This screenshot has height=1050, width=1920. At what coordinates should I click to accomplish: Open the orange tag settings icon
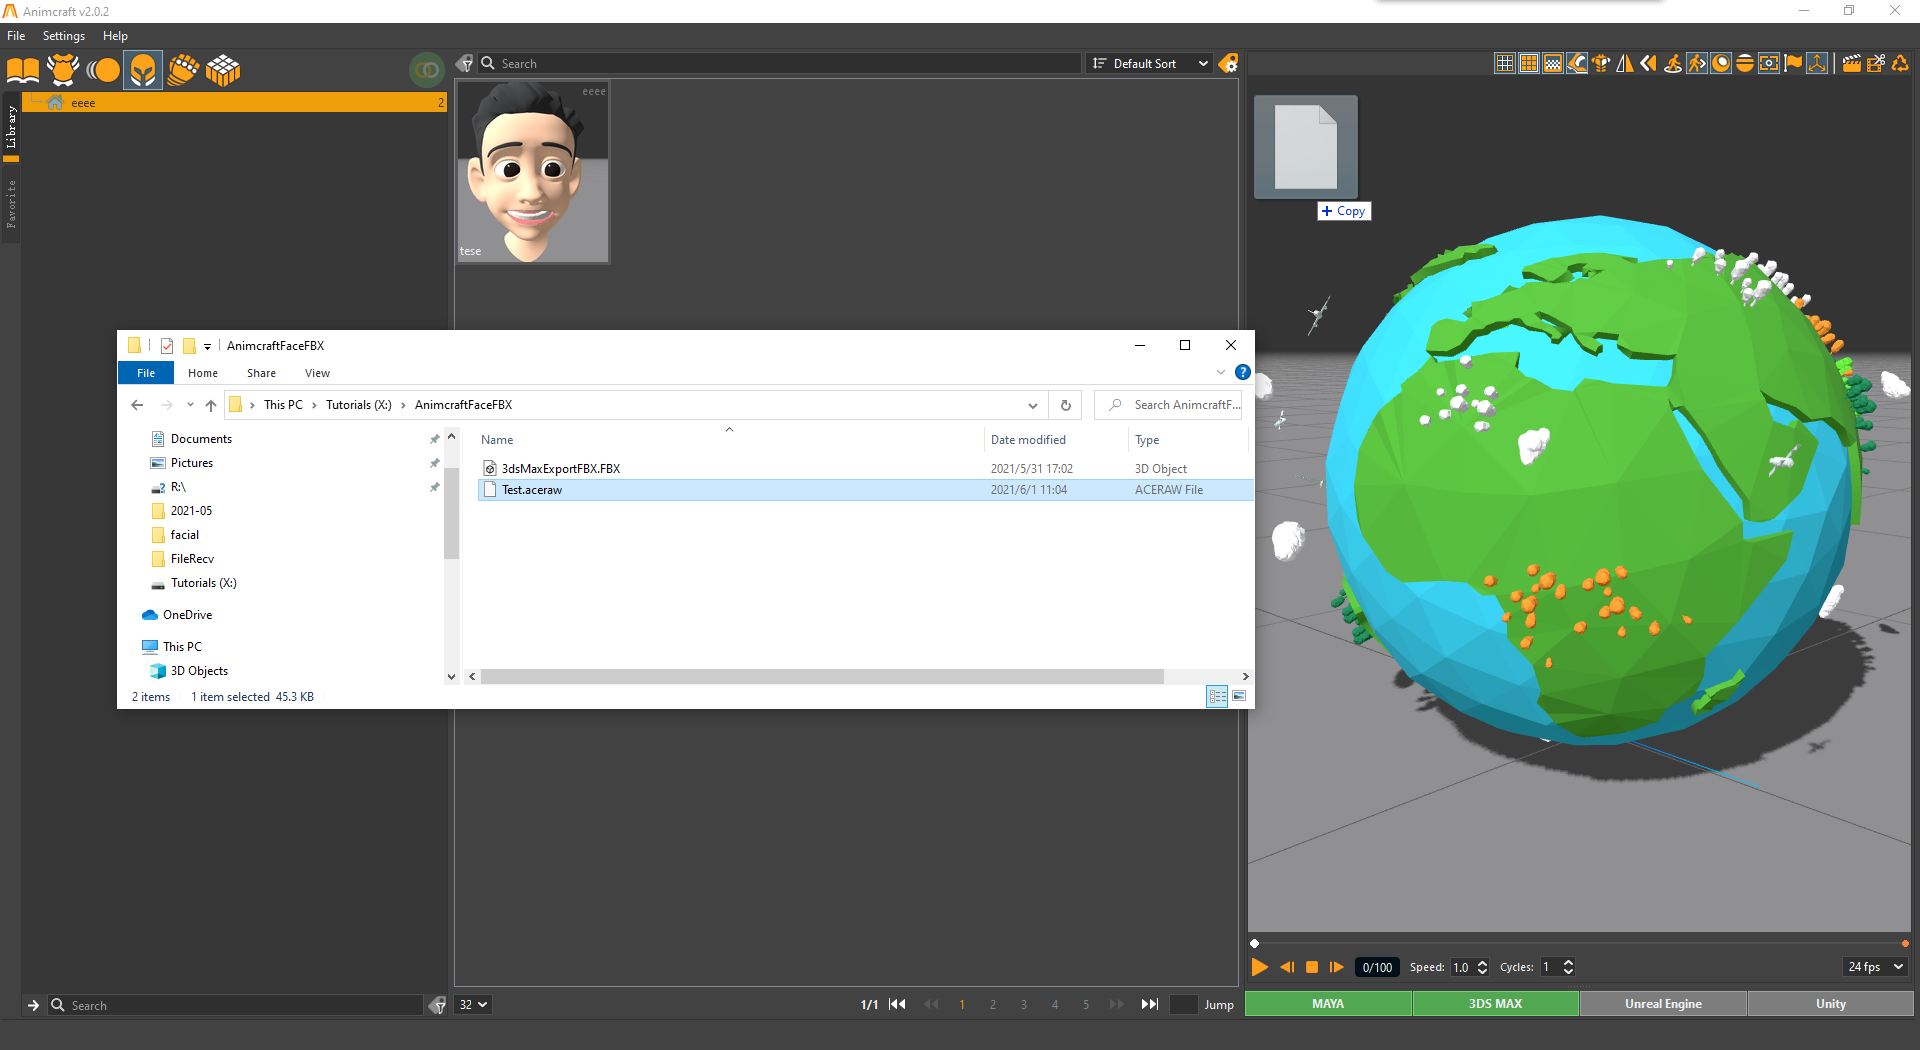[1229, 63]
